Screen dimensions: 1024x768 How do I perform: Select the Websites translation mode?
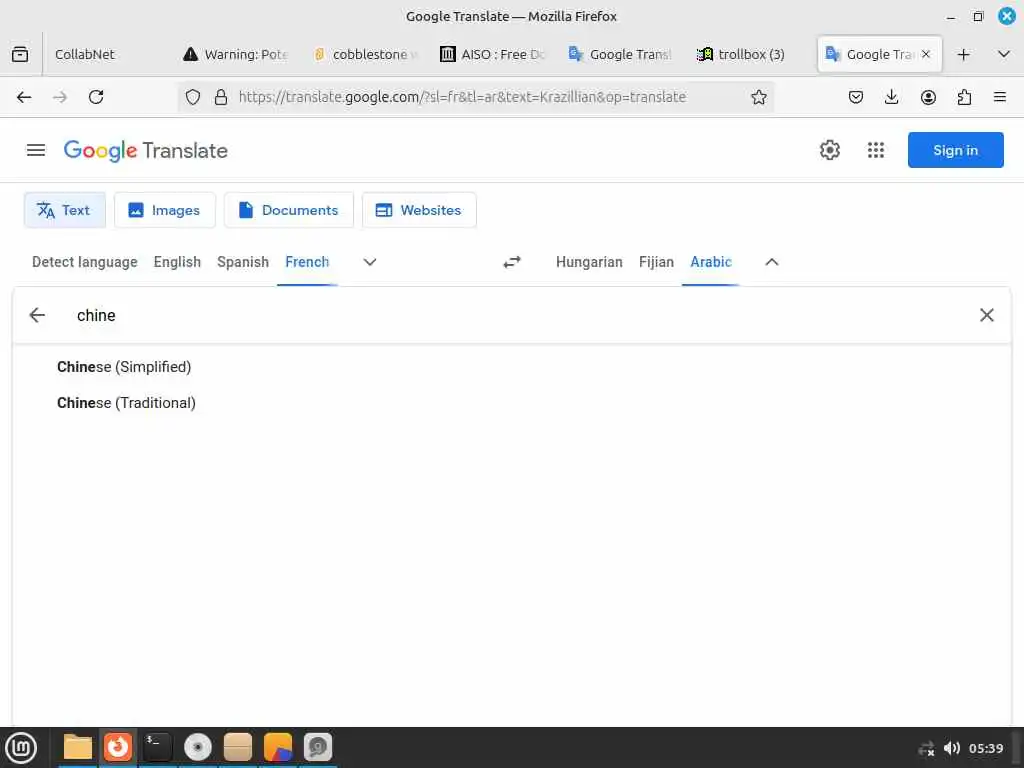click(419, 210)
